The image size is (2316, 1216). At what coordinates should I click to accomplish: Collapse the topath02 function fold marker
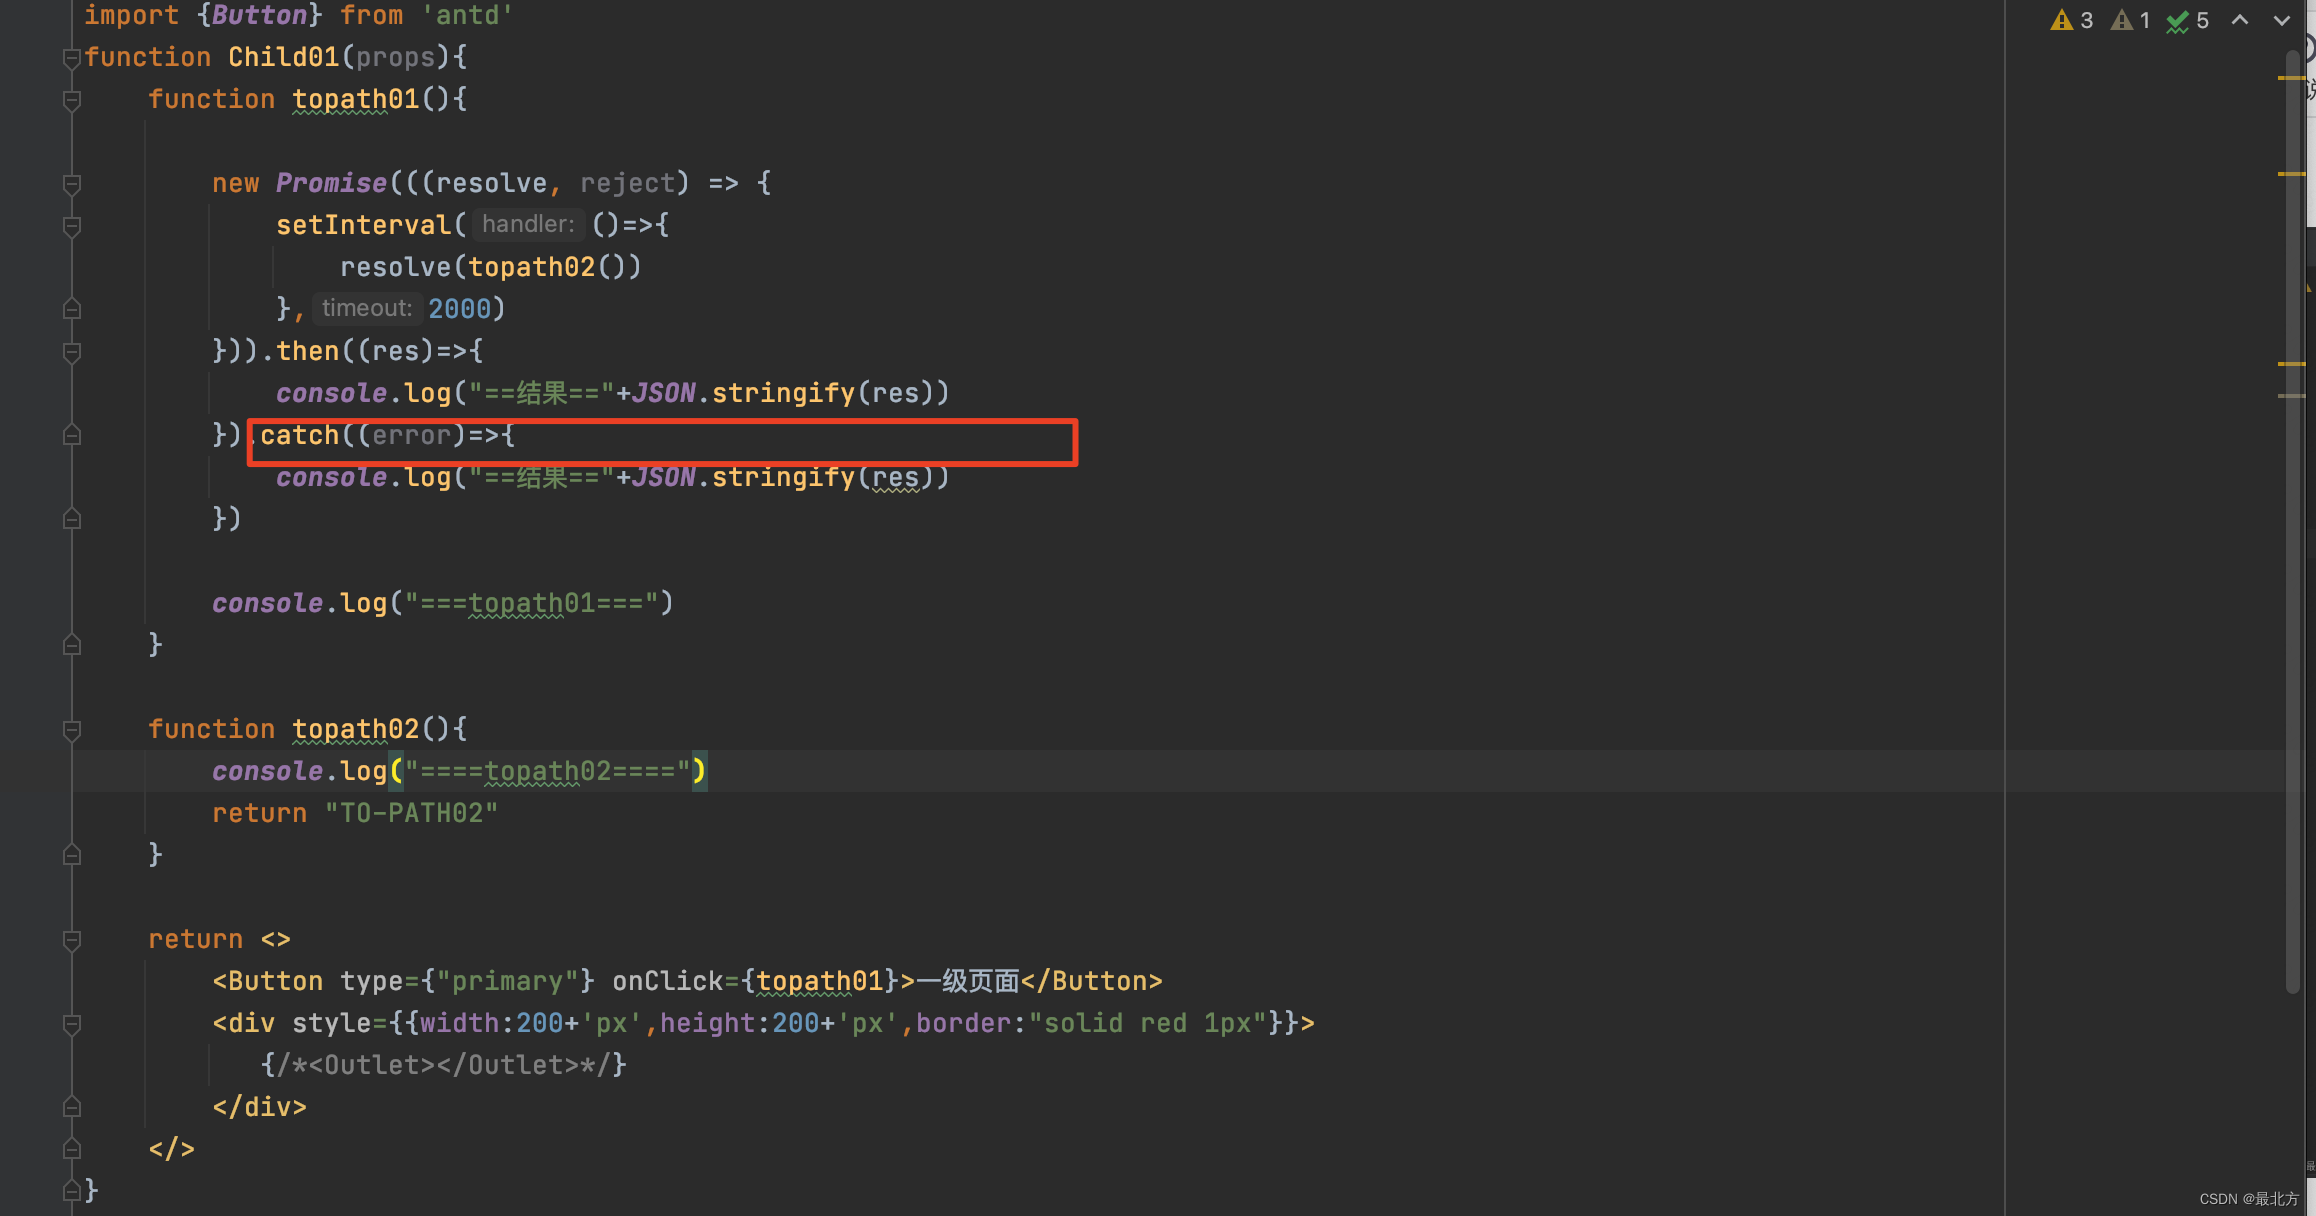(71, 730)
